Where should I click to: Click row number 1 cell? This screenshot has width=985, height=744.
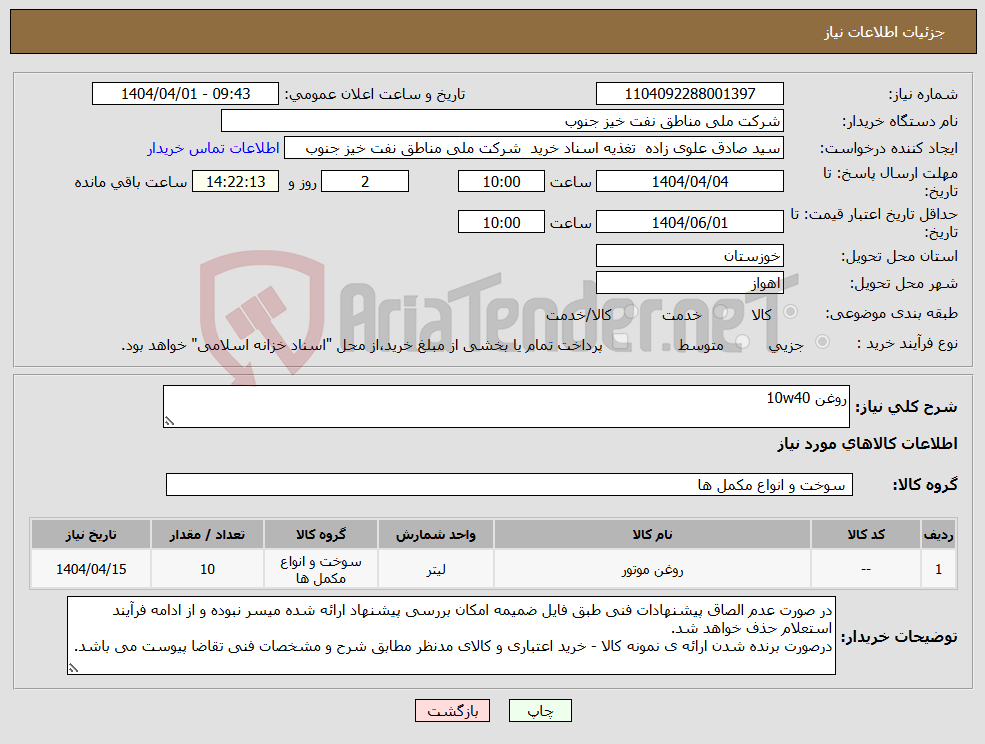click(x=938, y=569)
